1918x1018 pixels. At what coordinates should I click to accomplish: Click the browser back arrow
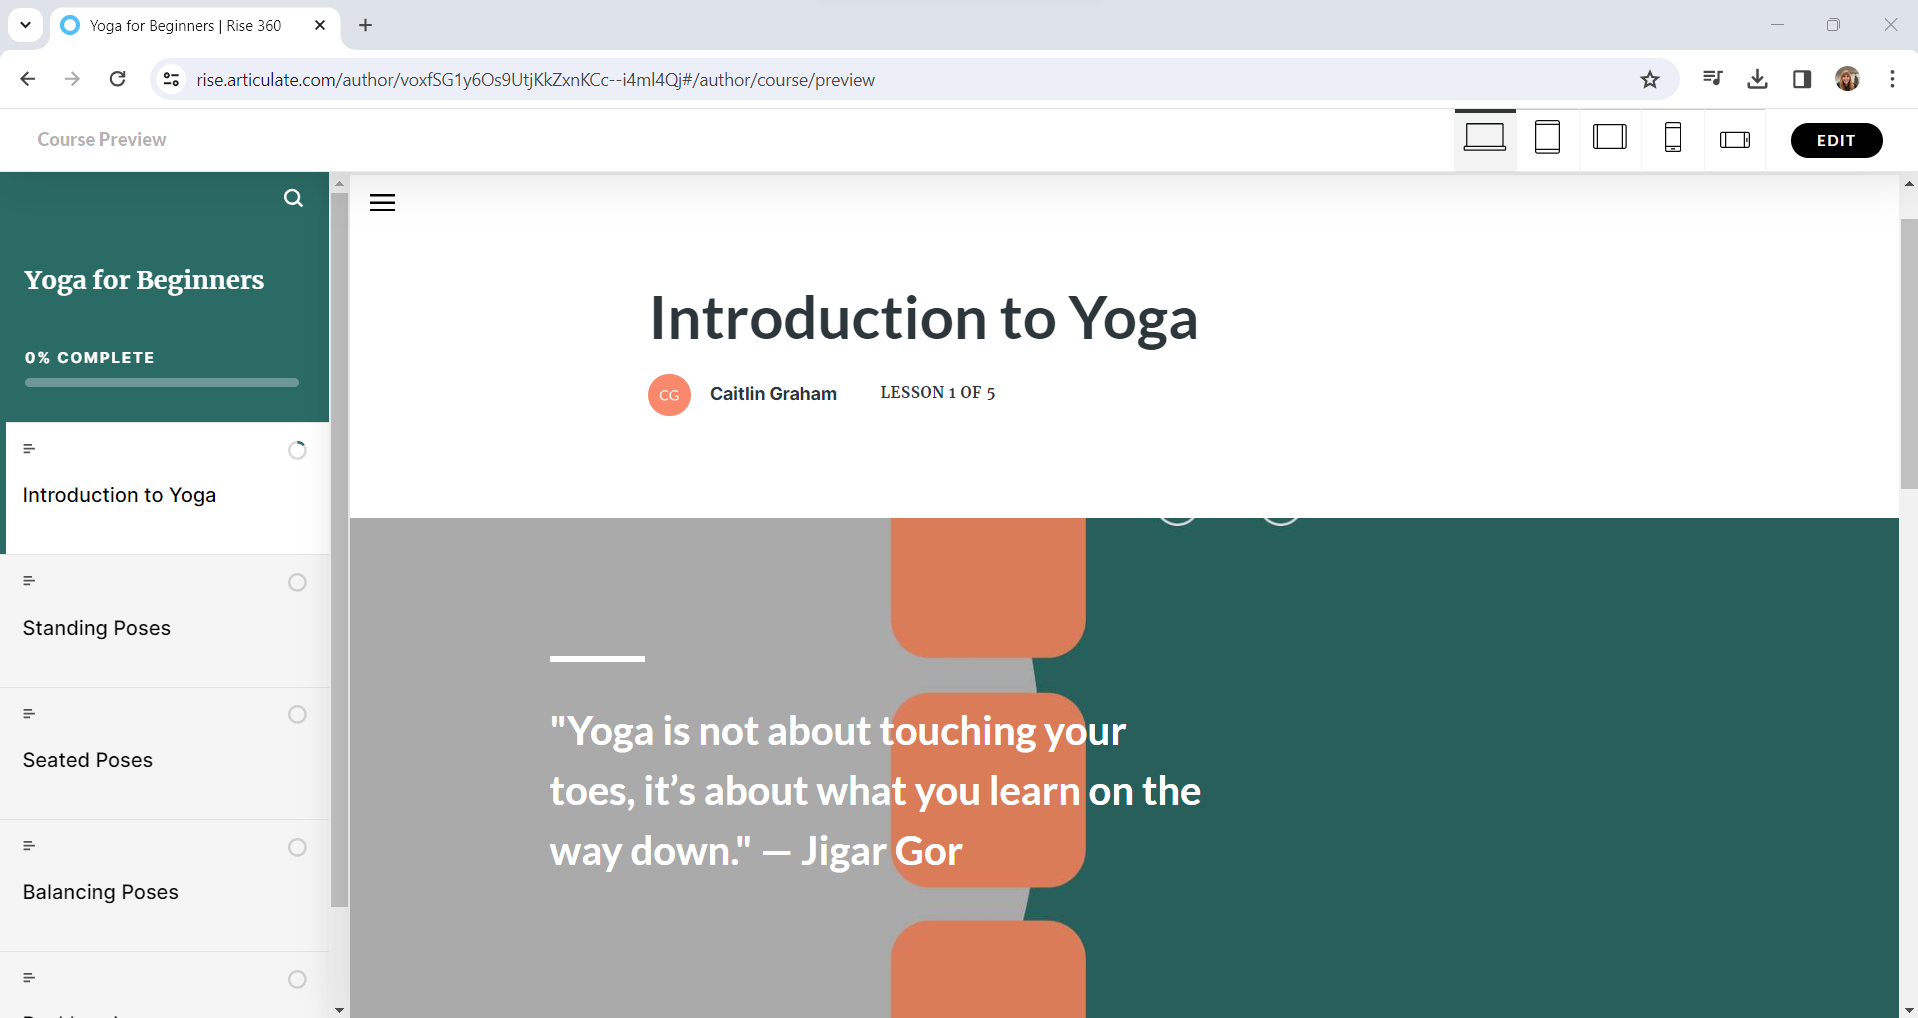(28, 79)
